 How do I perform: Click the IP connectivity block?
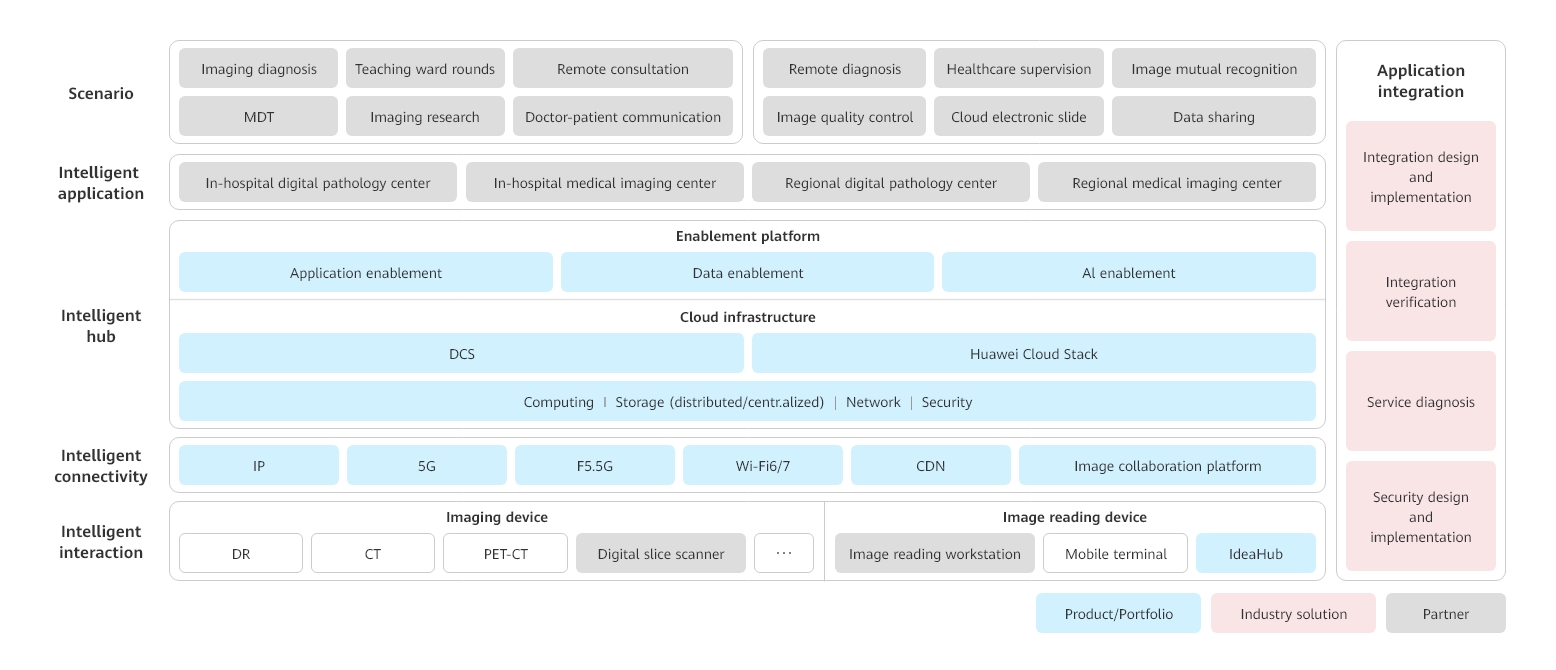coord(259,465)
